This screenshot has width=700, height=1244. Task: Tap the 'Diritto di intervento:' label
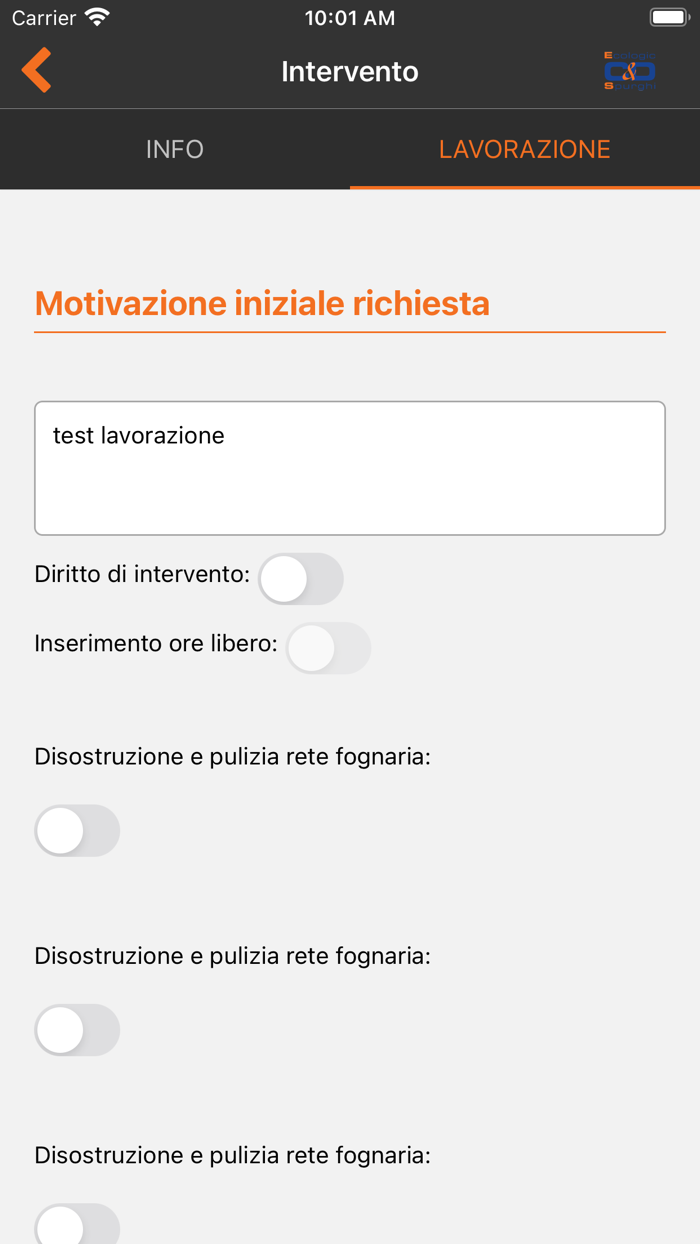pos(142,575)
